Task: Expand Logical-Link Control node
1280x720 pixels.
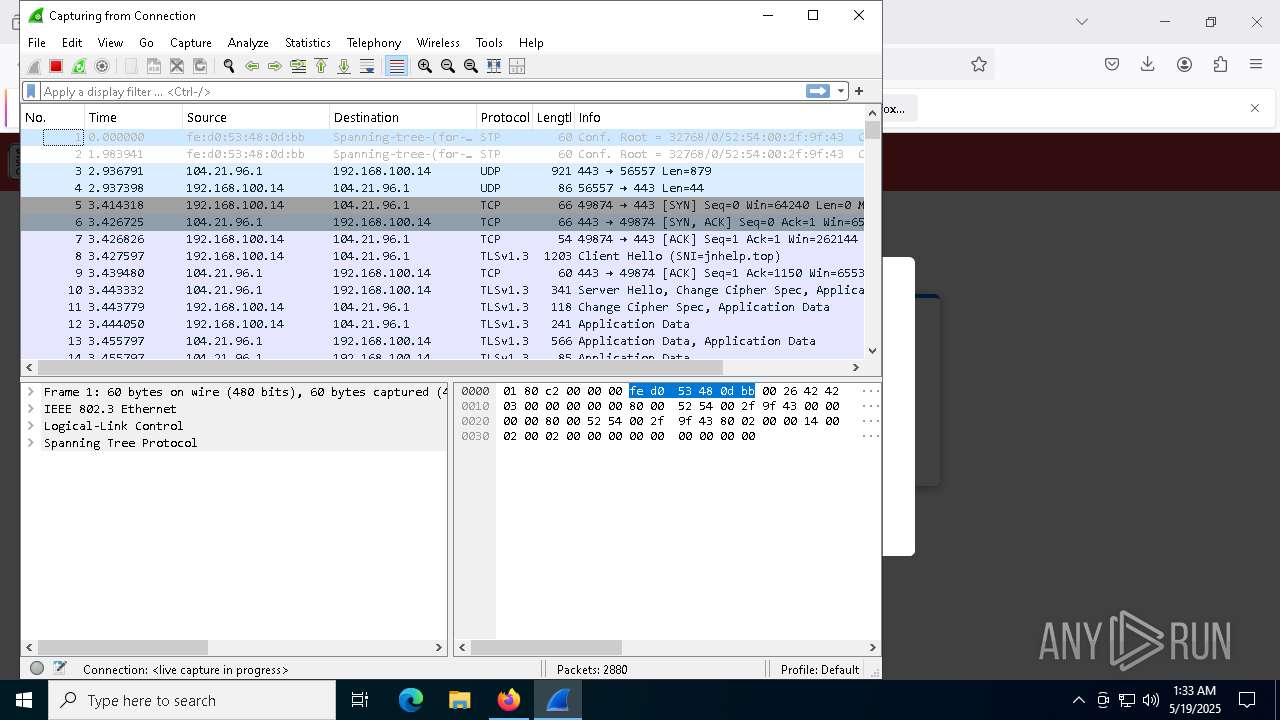Action: click(x=31, y=426)
